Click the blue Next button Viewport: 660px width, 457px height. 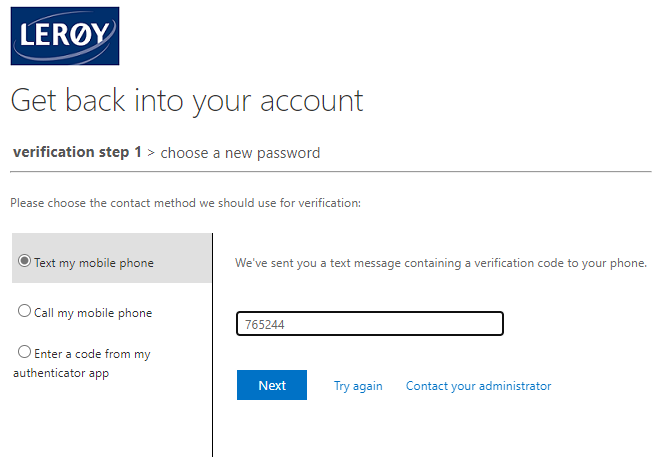click(272, 385)
